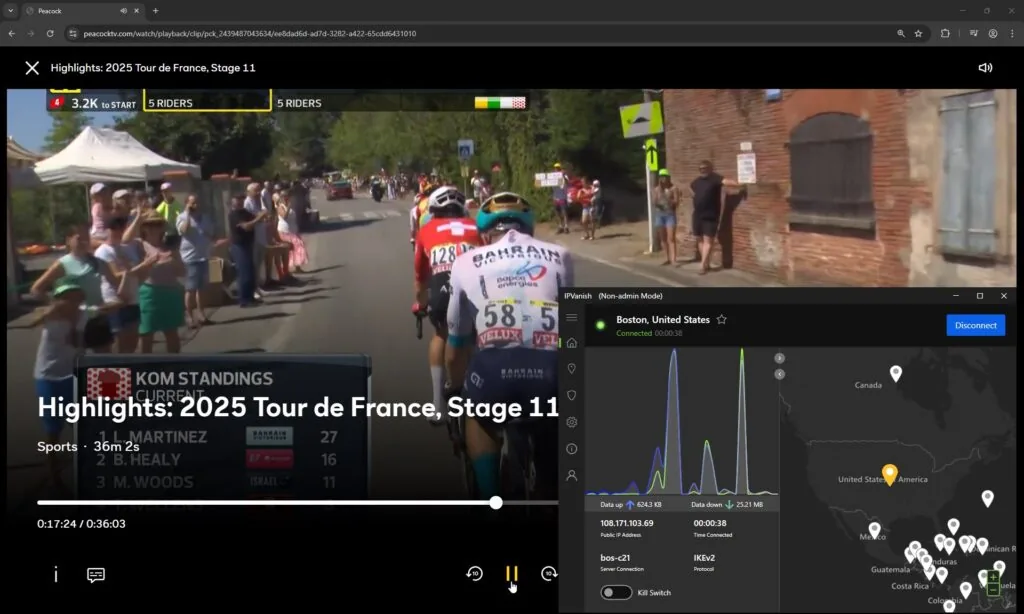Open browser media controls
The width and height of the screenshot is (1024, 614).
click(974, 33)
